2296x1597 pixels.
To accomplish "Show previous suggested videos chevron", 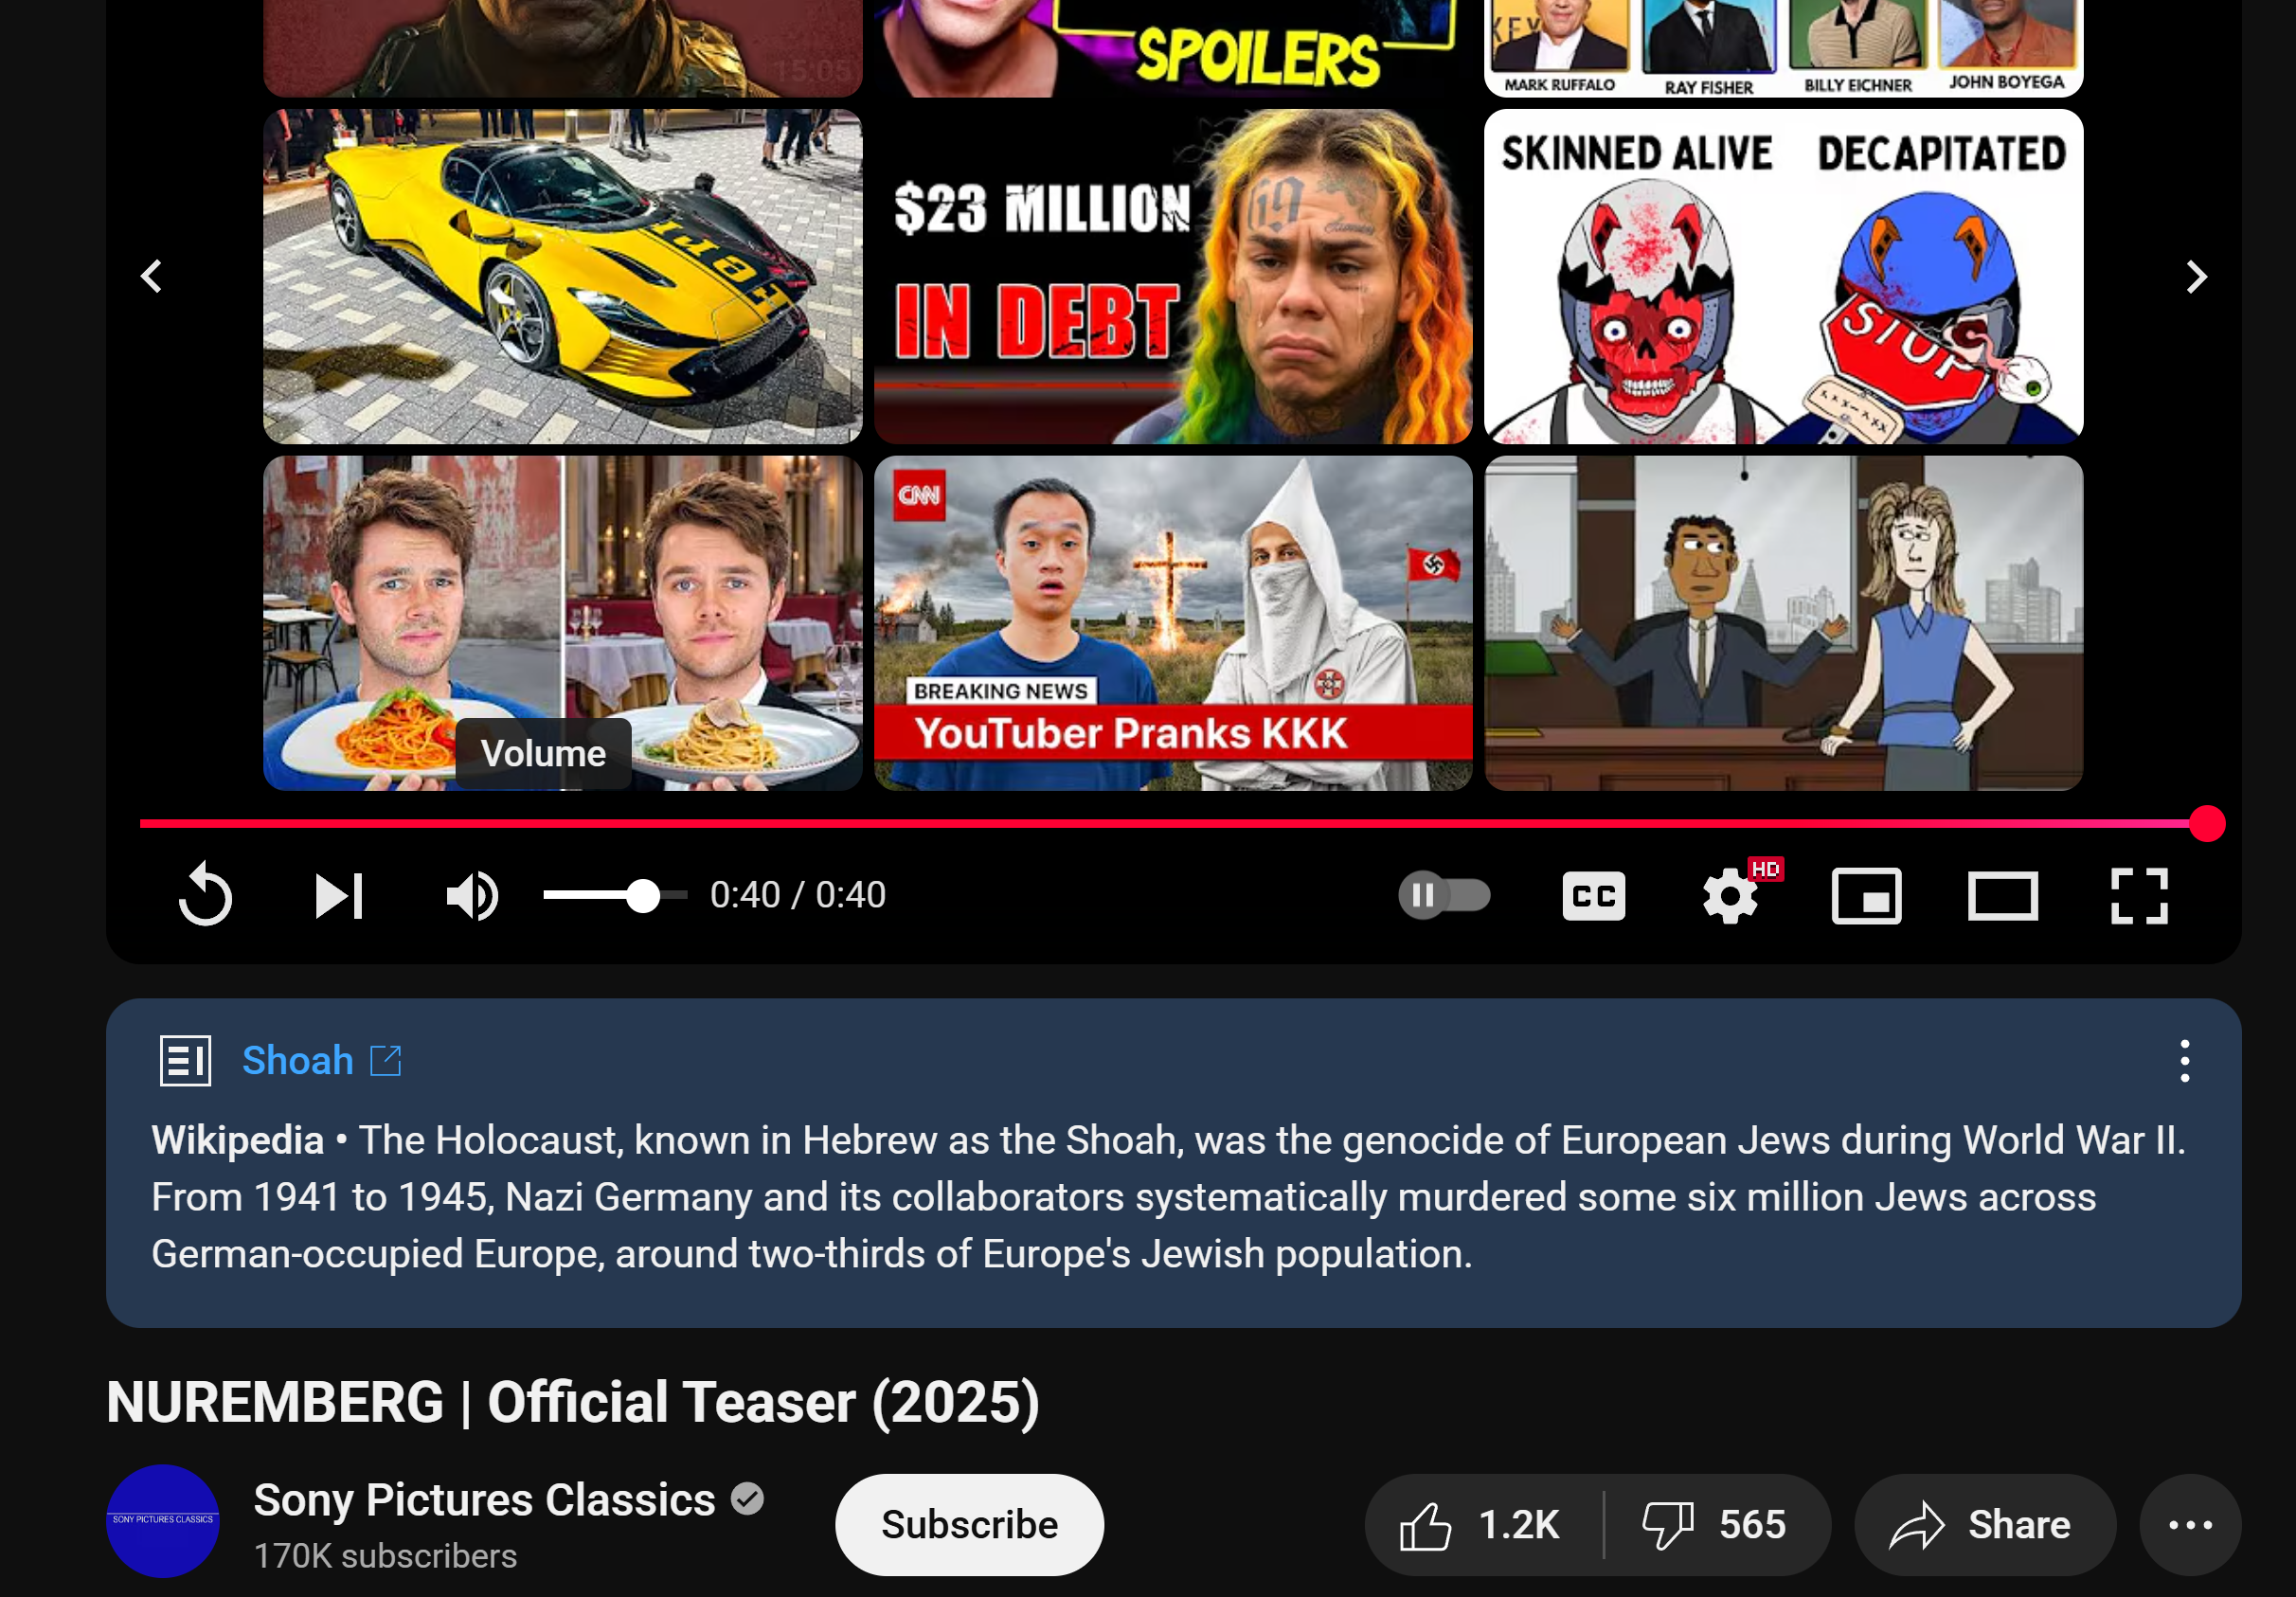I will pyautogui.click(x=152, y=276).
